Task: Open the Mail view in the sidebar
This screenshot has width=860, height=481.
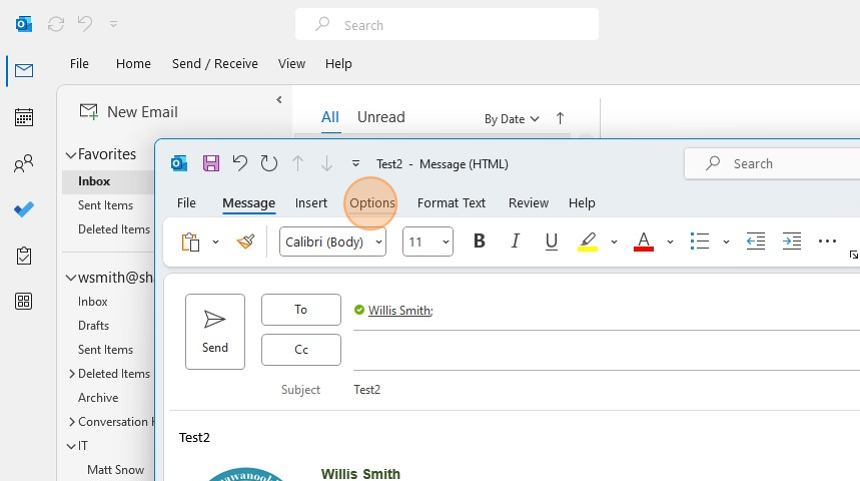Action: [24, 70]
